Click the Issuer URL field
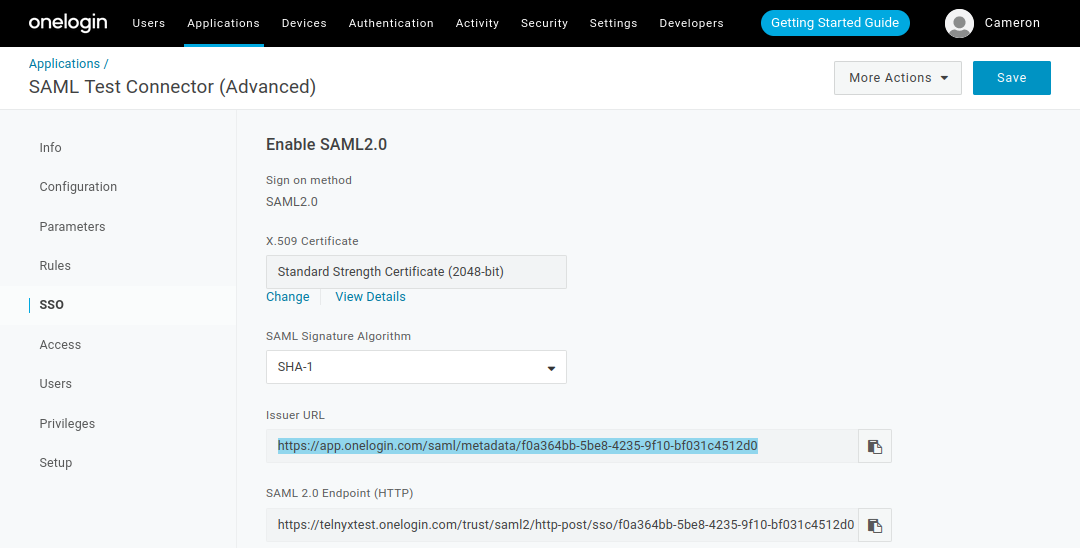Image resolution: width=1080 pixels, height=548 pixels. pyautogui.click(x=562, y=446)
